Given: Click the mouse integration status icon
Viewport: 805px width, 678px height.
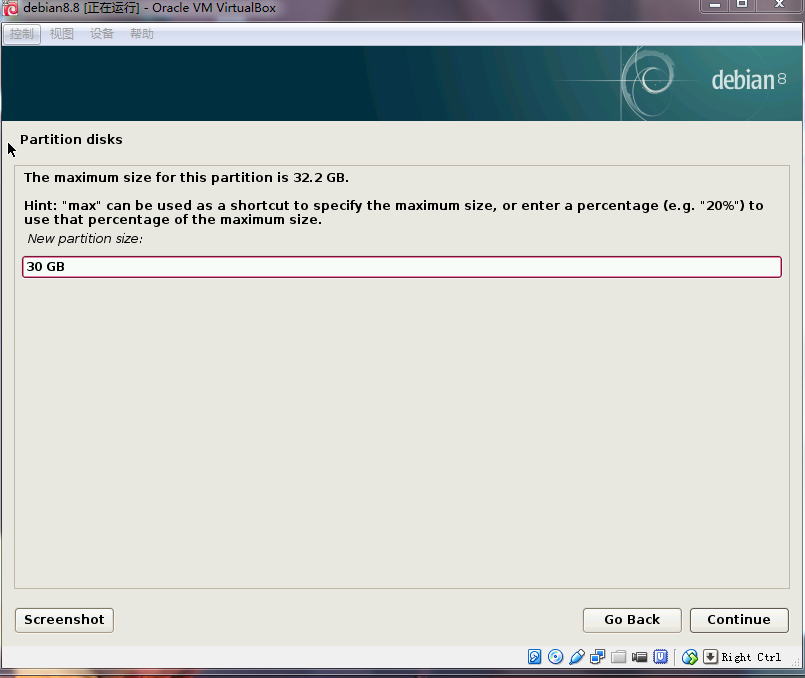Looking at the screenshot, I should pos(690,657).
